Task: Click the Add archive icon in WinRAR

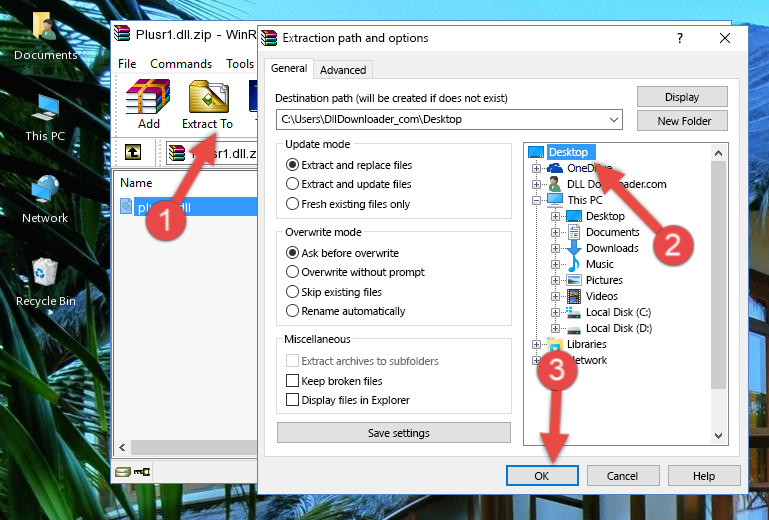Action: point(148,96)
